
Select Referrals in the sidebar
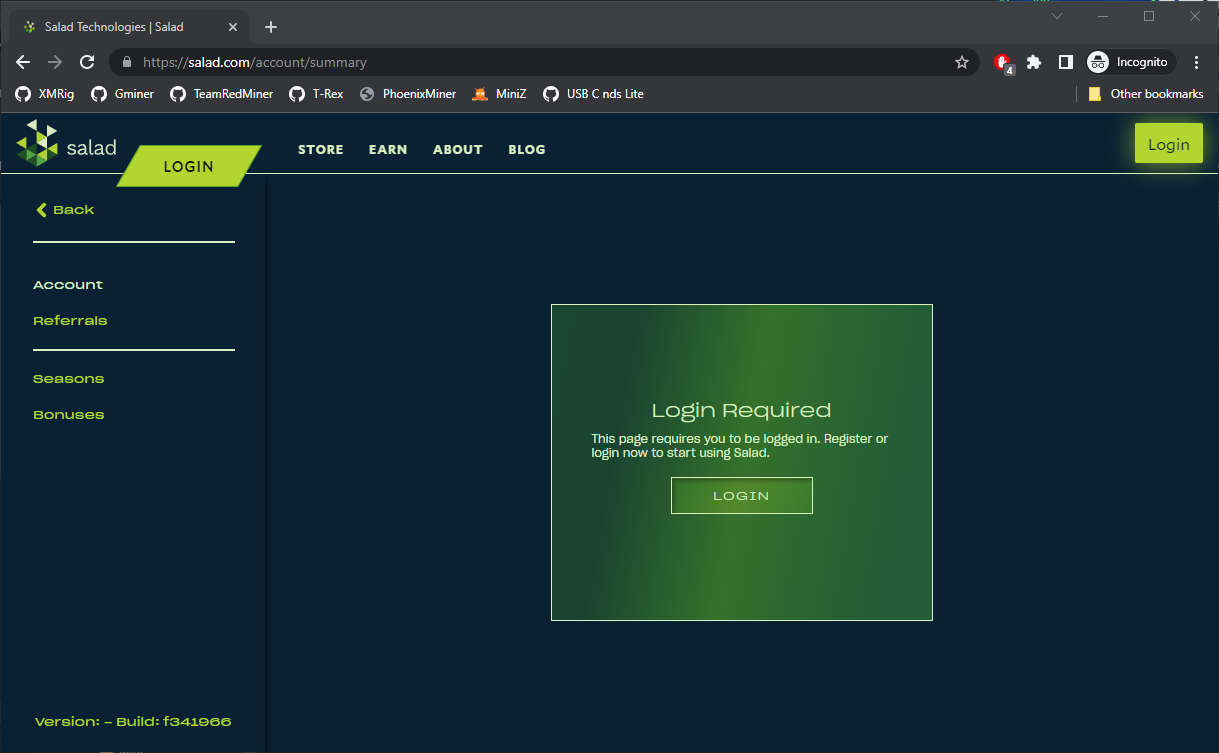point(70,321)
